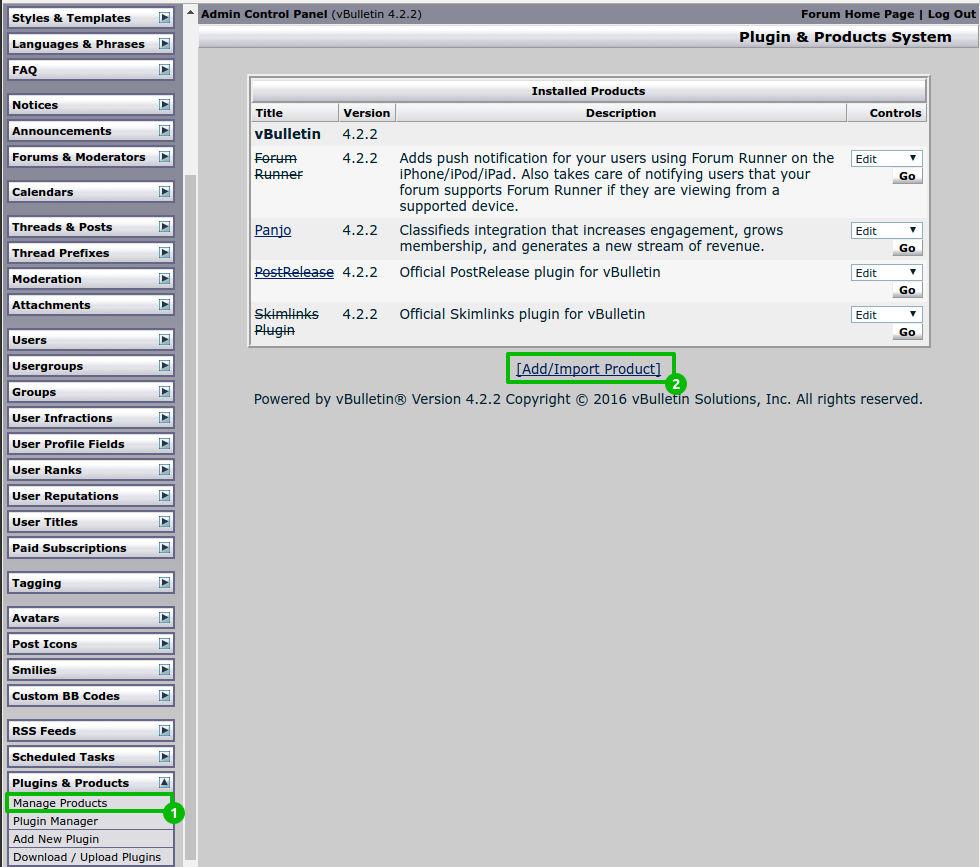Screen dimensions: 980x867
Task: Select Add New Plugin menu entry
Action: [90, 839]
